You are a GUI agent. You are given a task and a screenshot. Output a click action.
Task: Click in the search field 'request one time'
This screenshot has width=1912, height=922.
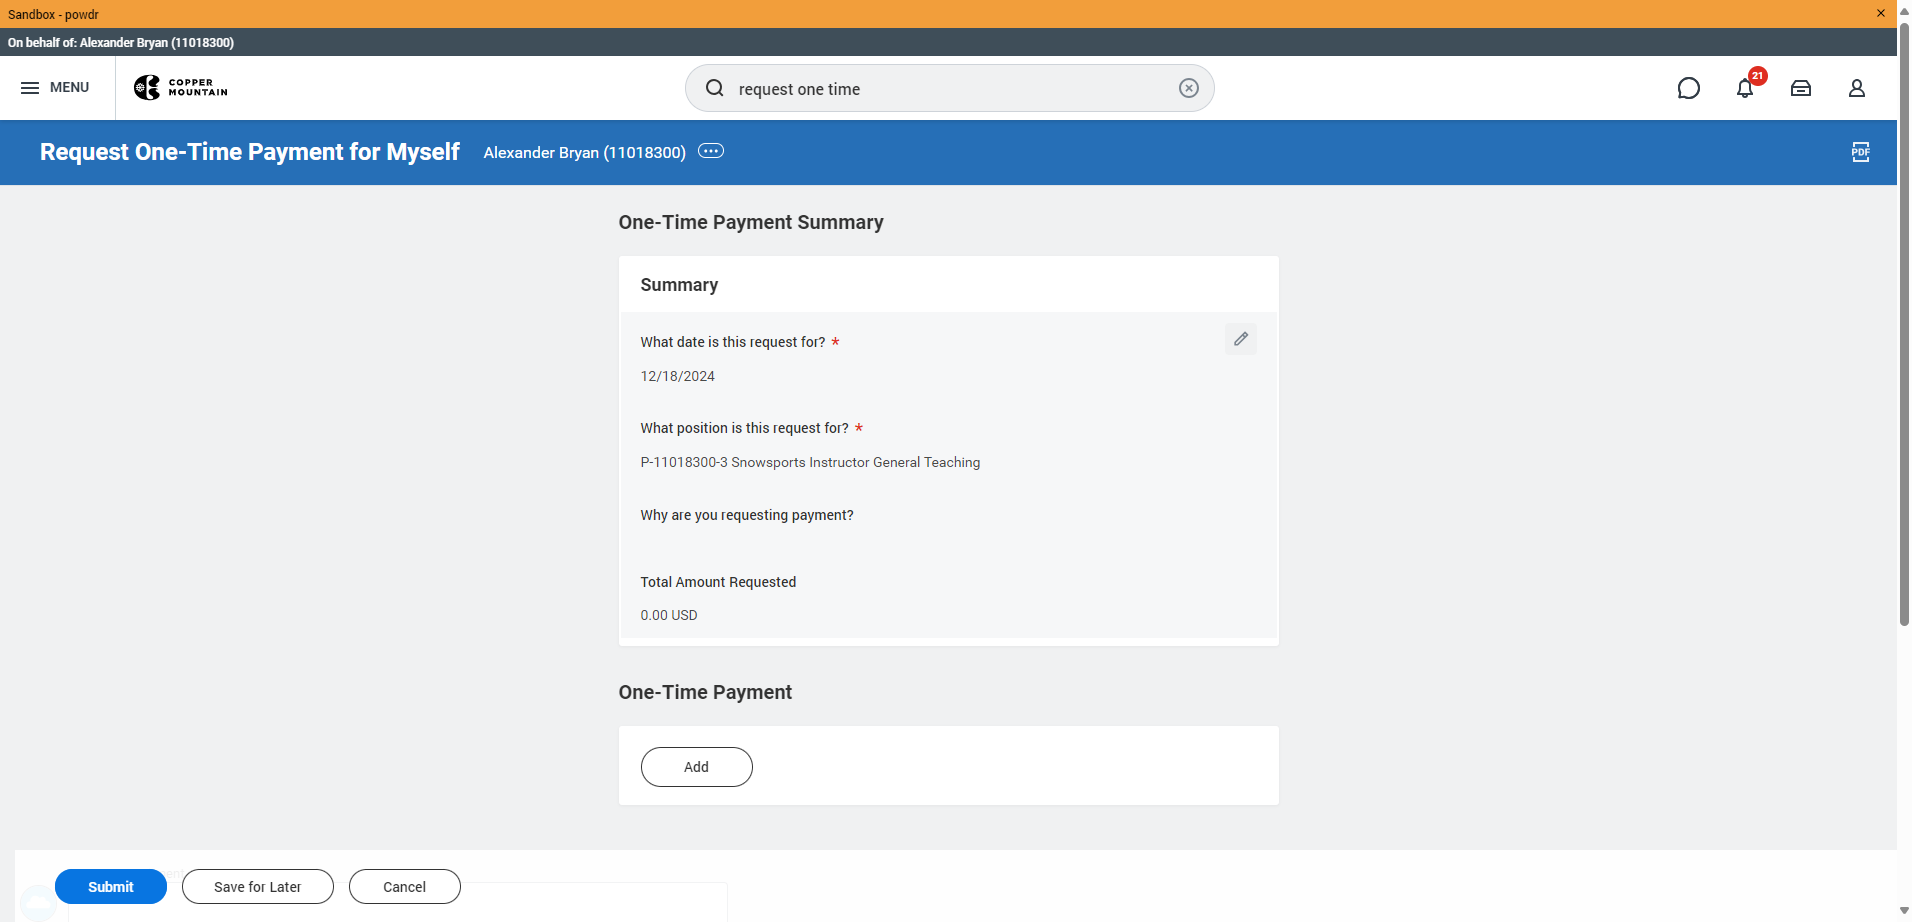[x=950, y=88]
